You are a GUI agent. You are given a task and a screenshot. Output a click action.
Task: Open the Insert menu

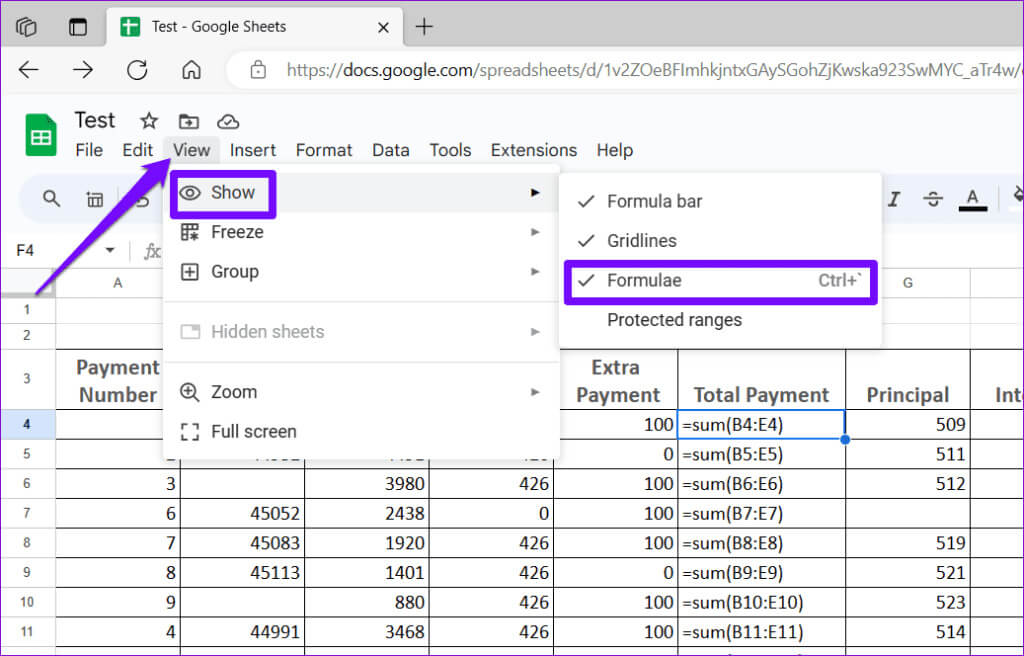253,150
